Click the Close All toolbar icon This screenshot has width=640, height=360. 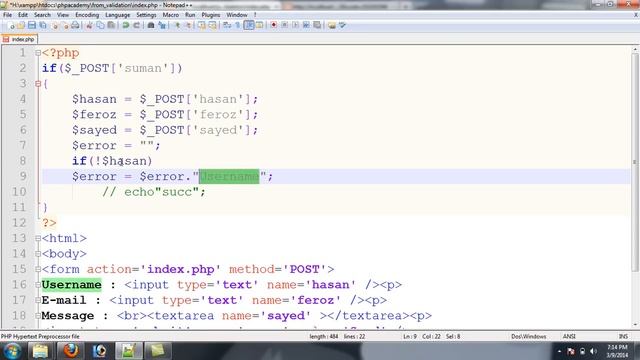coord(65,25)
